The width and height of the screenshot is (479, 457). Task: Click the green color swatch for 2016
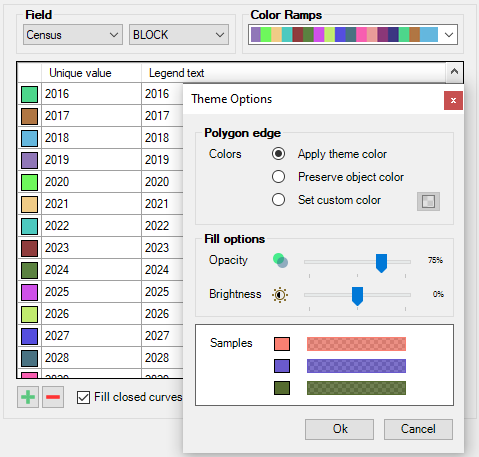coord(29,94)
